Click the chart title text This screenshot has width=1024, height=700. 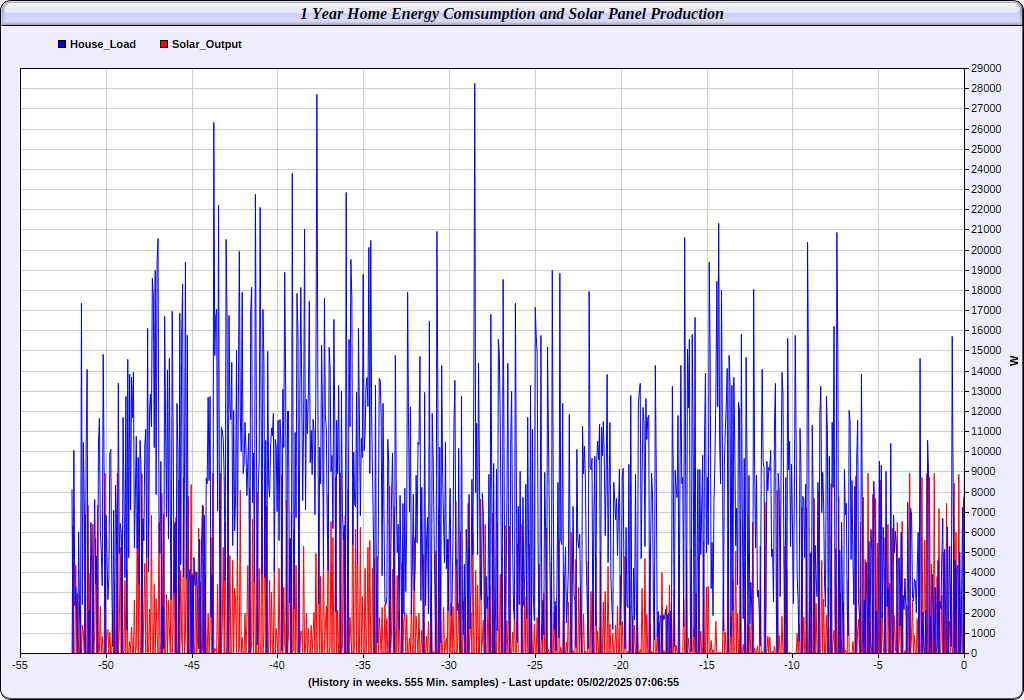[511, 14]
